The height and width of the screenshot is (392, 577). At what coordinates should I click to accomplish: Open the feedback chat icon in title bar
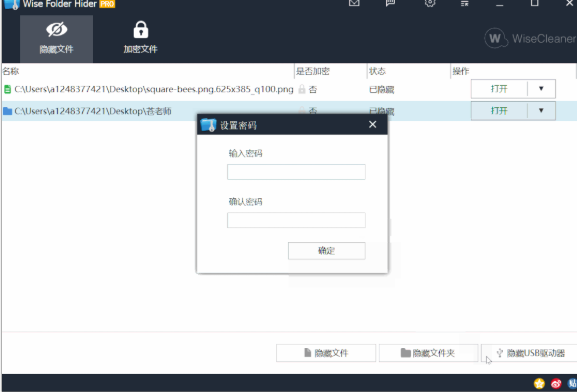(390, 3)
